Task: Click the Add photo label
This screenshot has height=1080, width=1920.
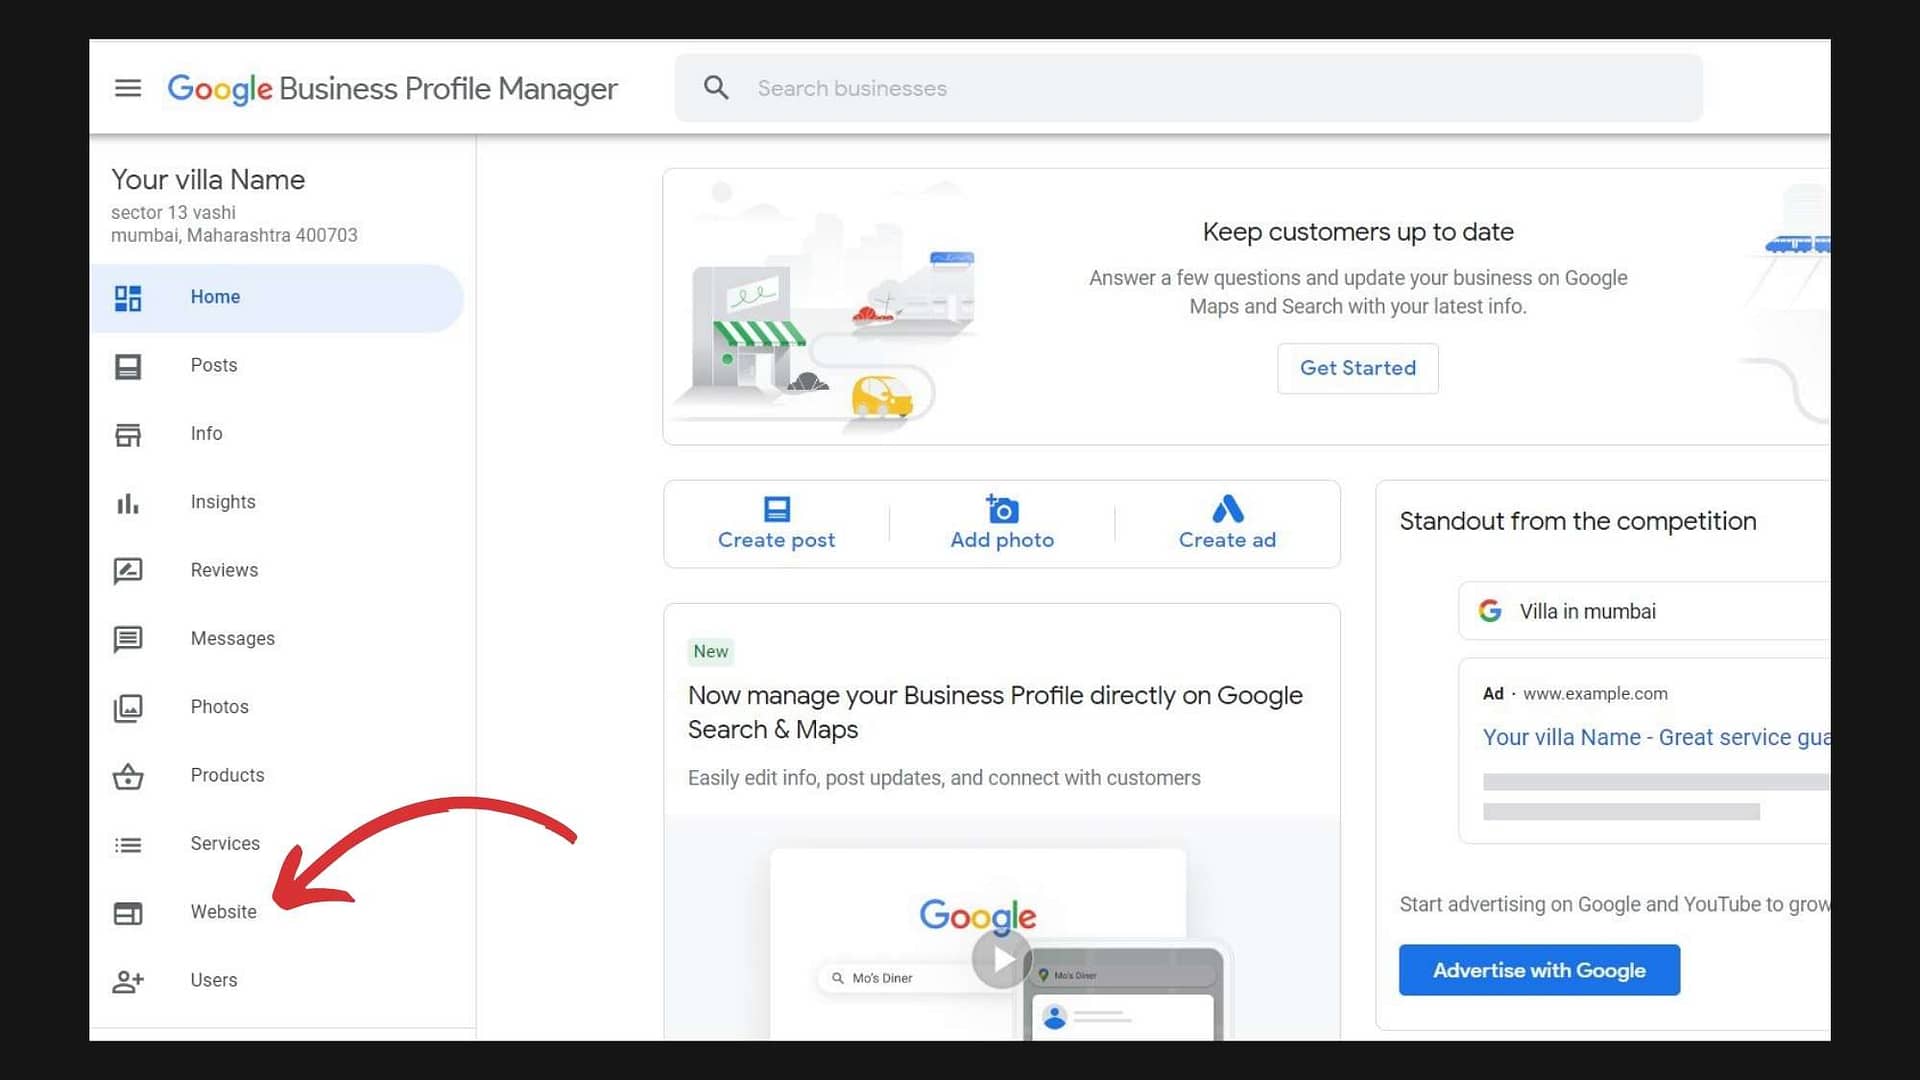Action: (x=1002, y=540)
